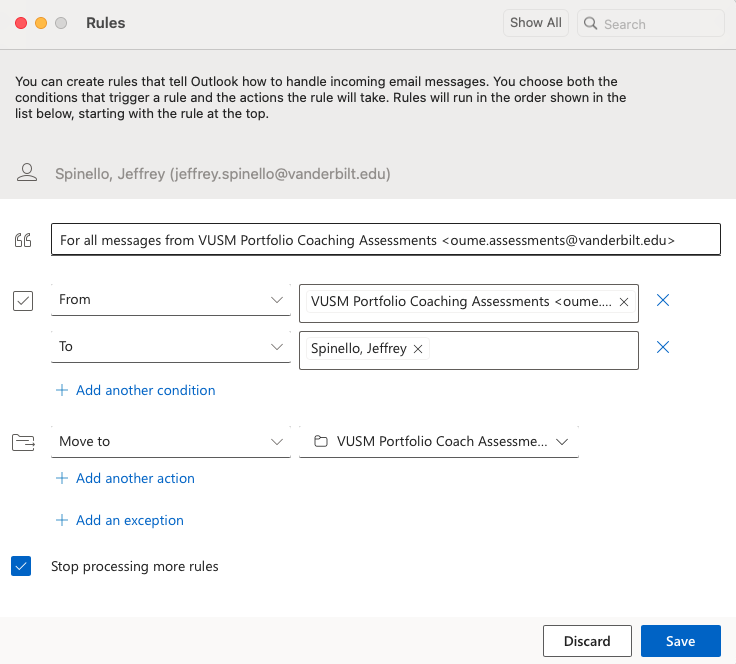The image size is (736, 664).
Task: Minimize the Rules window
Action: (41, 23)
